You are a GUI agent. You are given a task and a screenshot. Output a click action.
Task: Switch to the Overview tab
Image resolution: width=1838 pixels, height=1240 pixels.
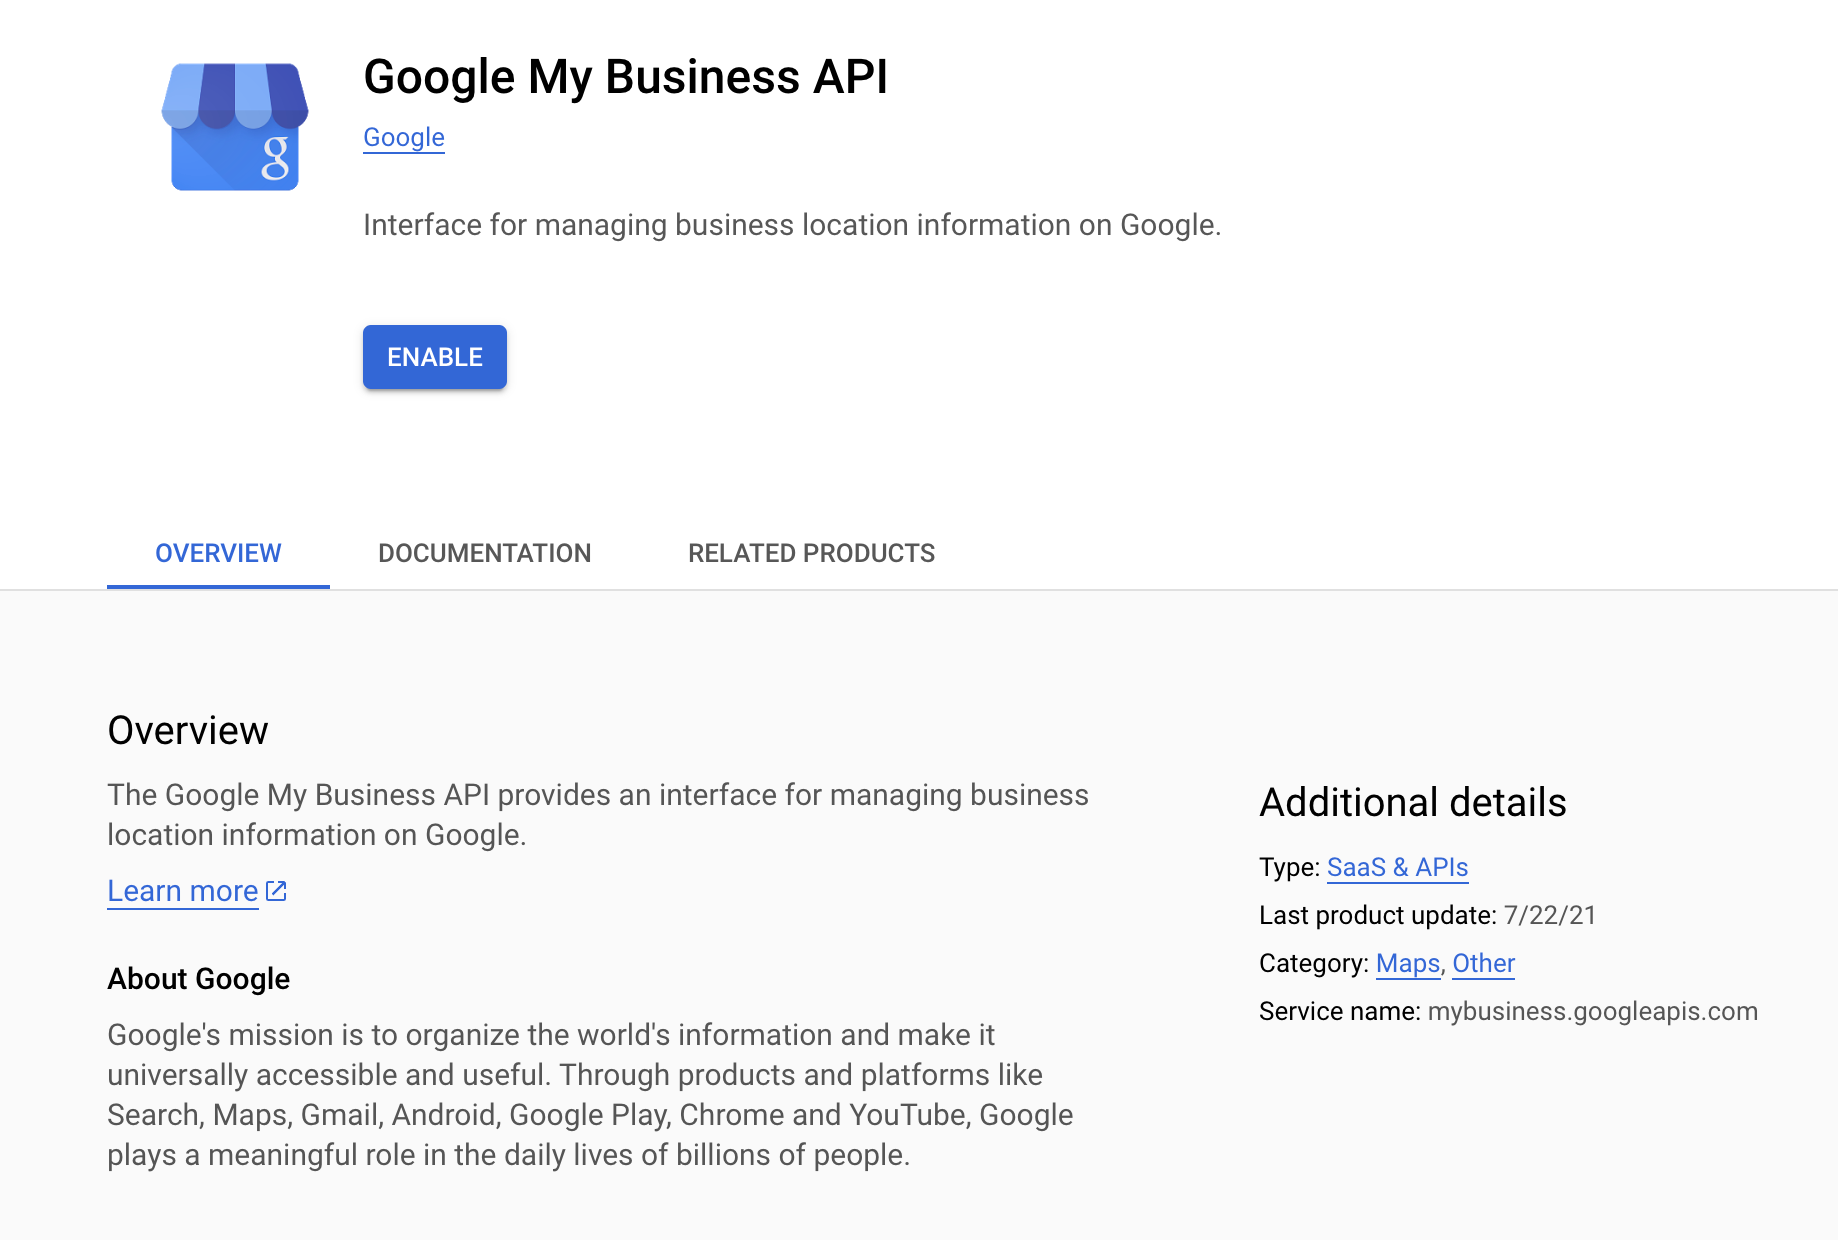pos(218,553)
